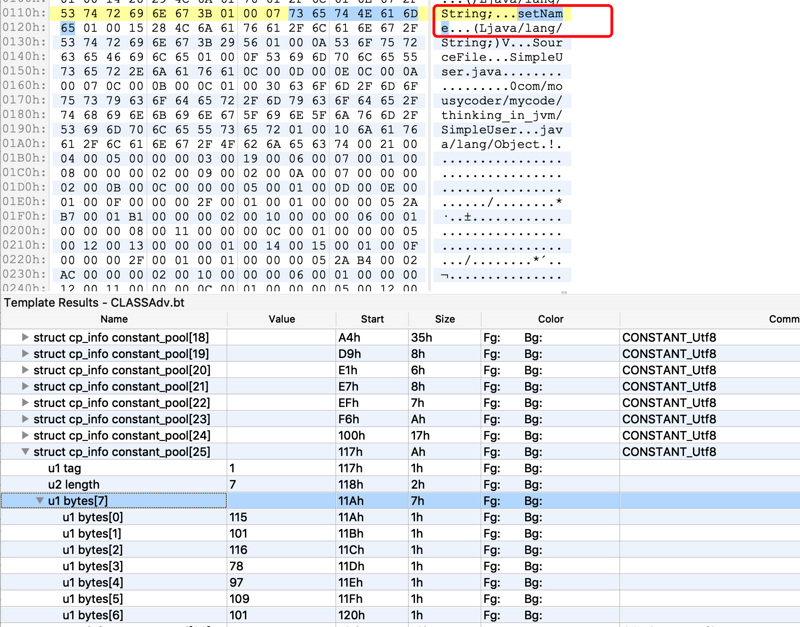The image size is (800, 627).
Task: Select the u1 bytes[3] row
Action: pyautogui.click(x=400, y=566)
